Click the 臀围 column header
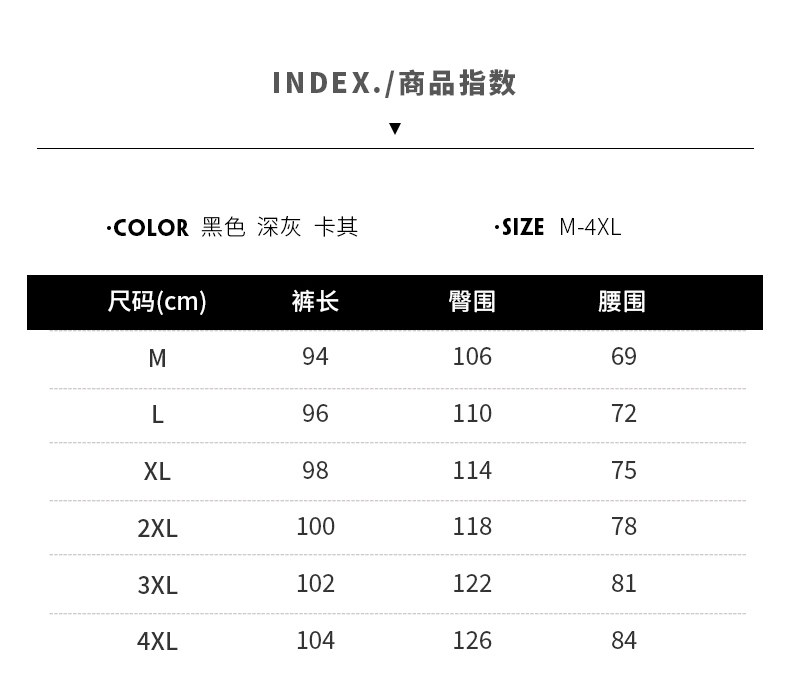 pos(472,301)
